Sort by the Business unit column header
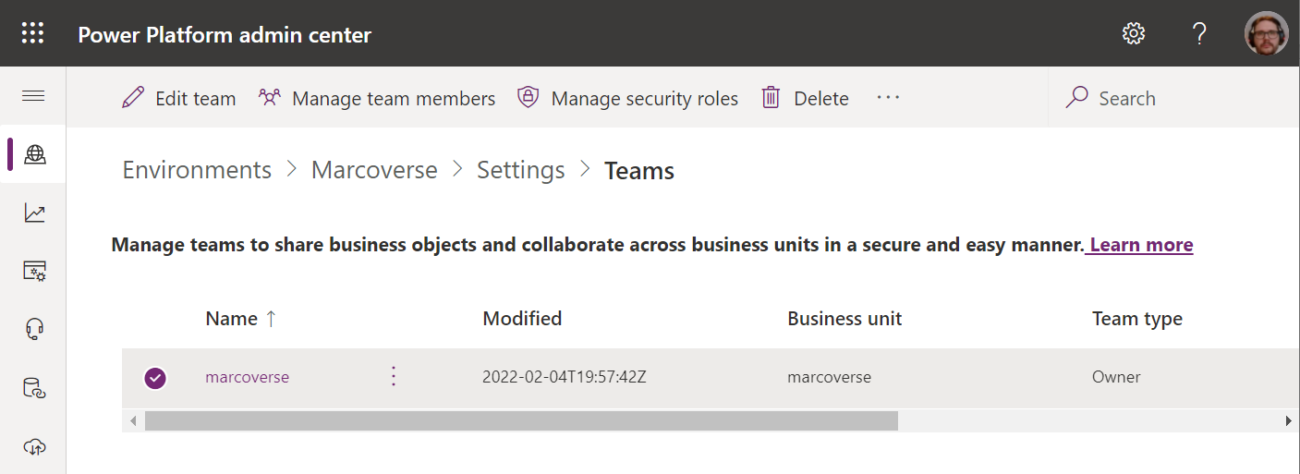This screenshot has height=474, width=1300. pyautogui.click(x=844, y=319)
